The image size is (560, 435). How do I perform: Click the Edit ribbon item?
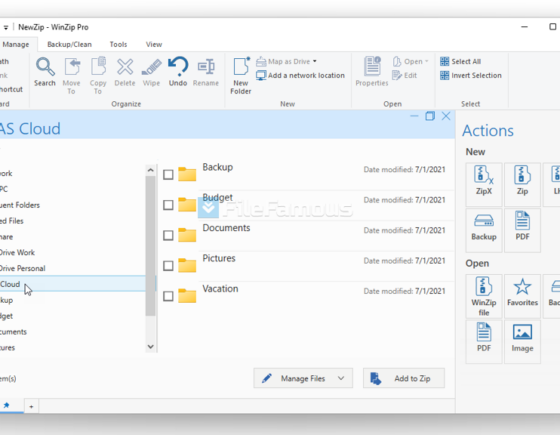[405, 75]
